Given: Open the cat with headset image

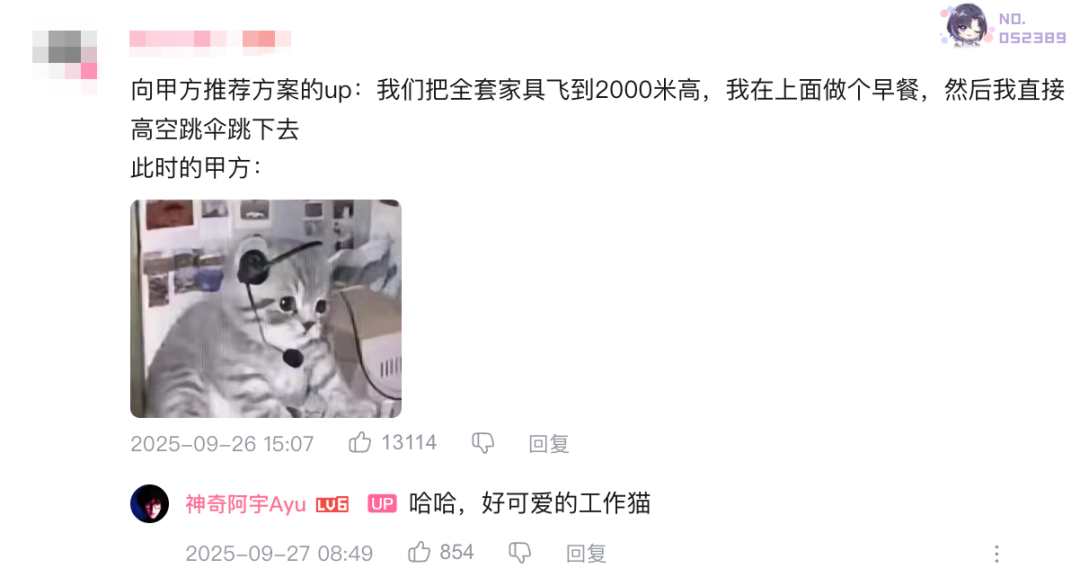Looking at the screenshot, I should (x=266, y=308).
